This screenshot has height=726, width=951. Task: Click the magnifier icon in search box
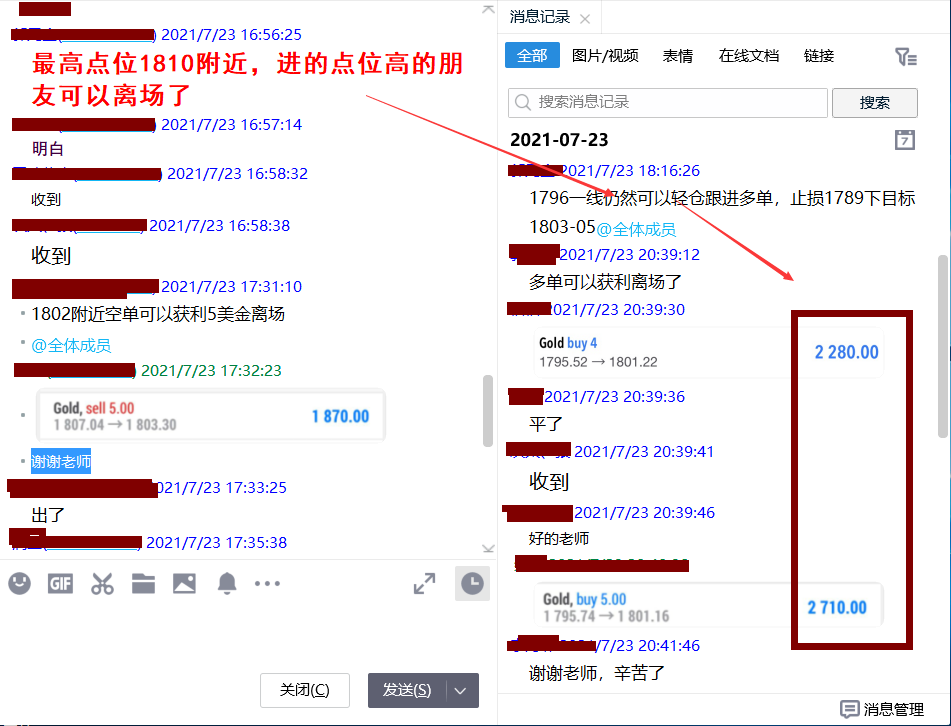click(523, 102)
